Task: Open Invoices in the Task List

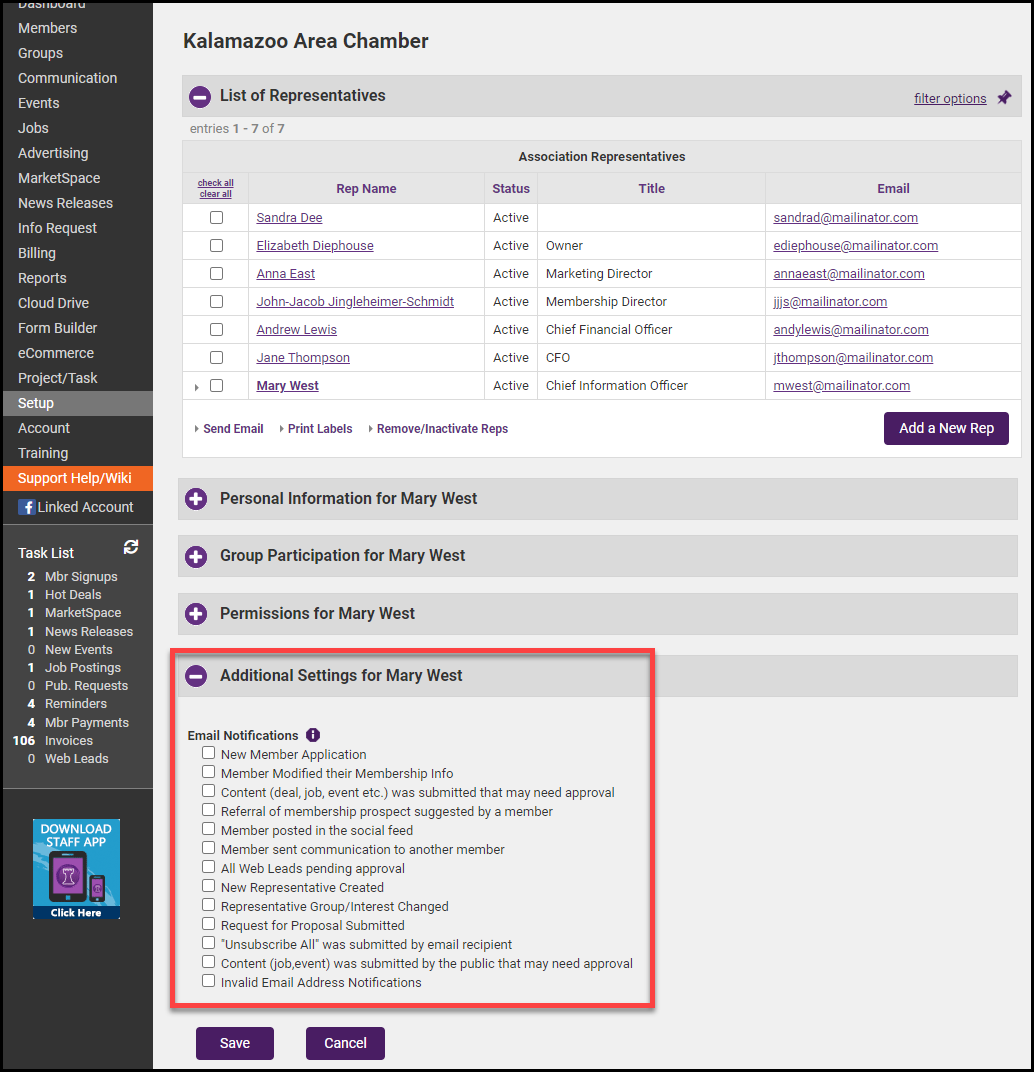Action: [x=68, y=741]
